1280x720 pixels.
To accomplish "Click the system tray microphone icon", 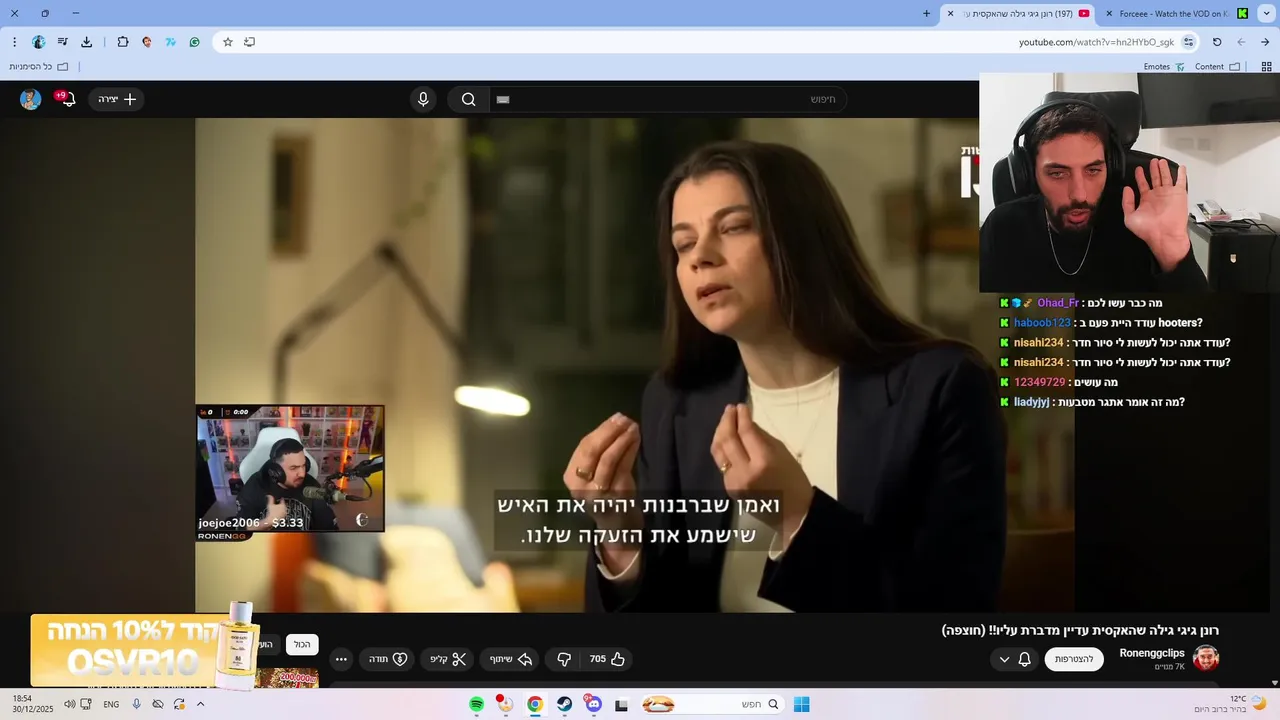I will [x=137, y=704].
